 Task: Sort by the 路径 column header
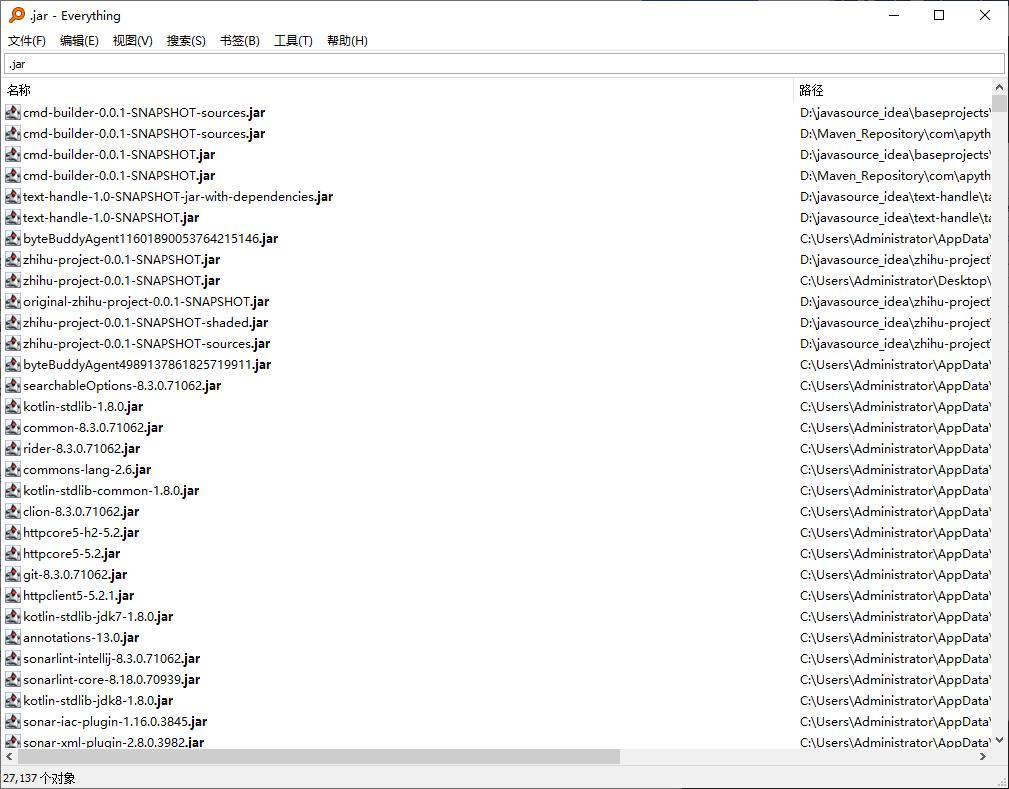pyautogui.click(x=893, y=90)
